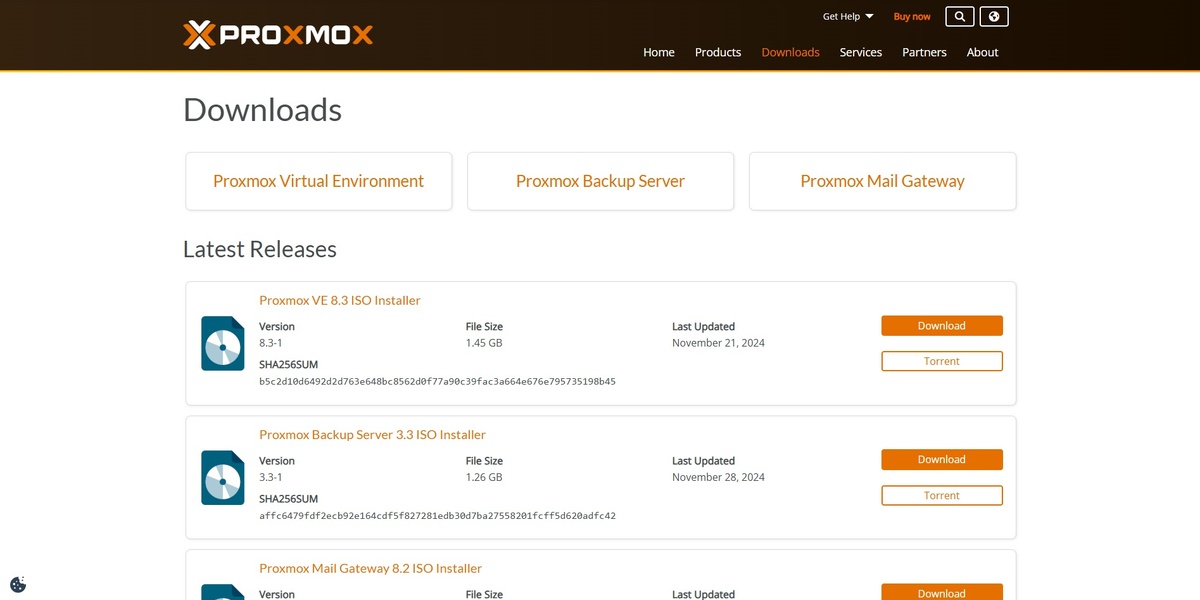The height and width of the screenshot is (600, 1200).
Task: Click the Proxmox Mail Gateway disc icon
Action: (x=222, y=592)
